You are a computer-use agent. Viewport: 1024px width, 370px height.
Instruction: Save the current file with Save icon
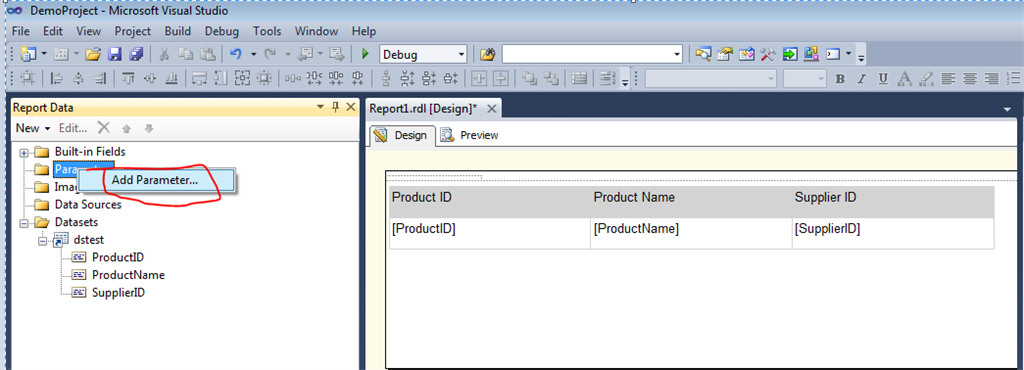(x=115, y=54)
